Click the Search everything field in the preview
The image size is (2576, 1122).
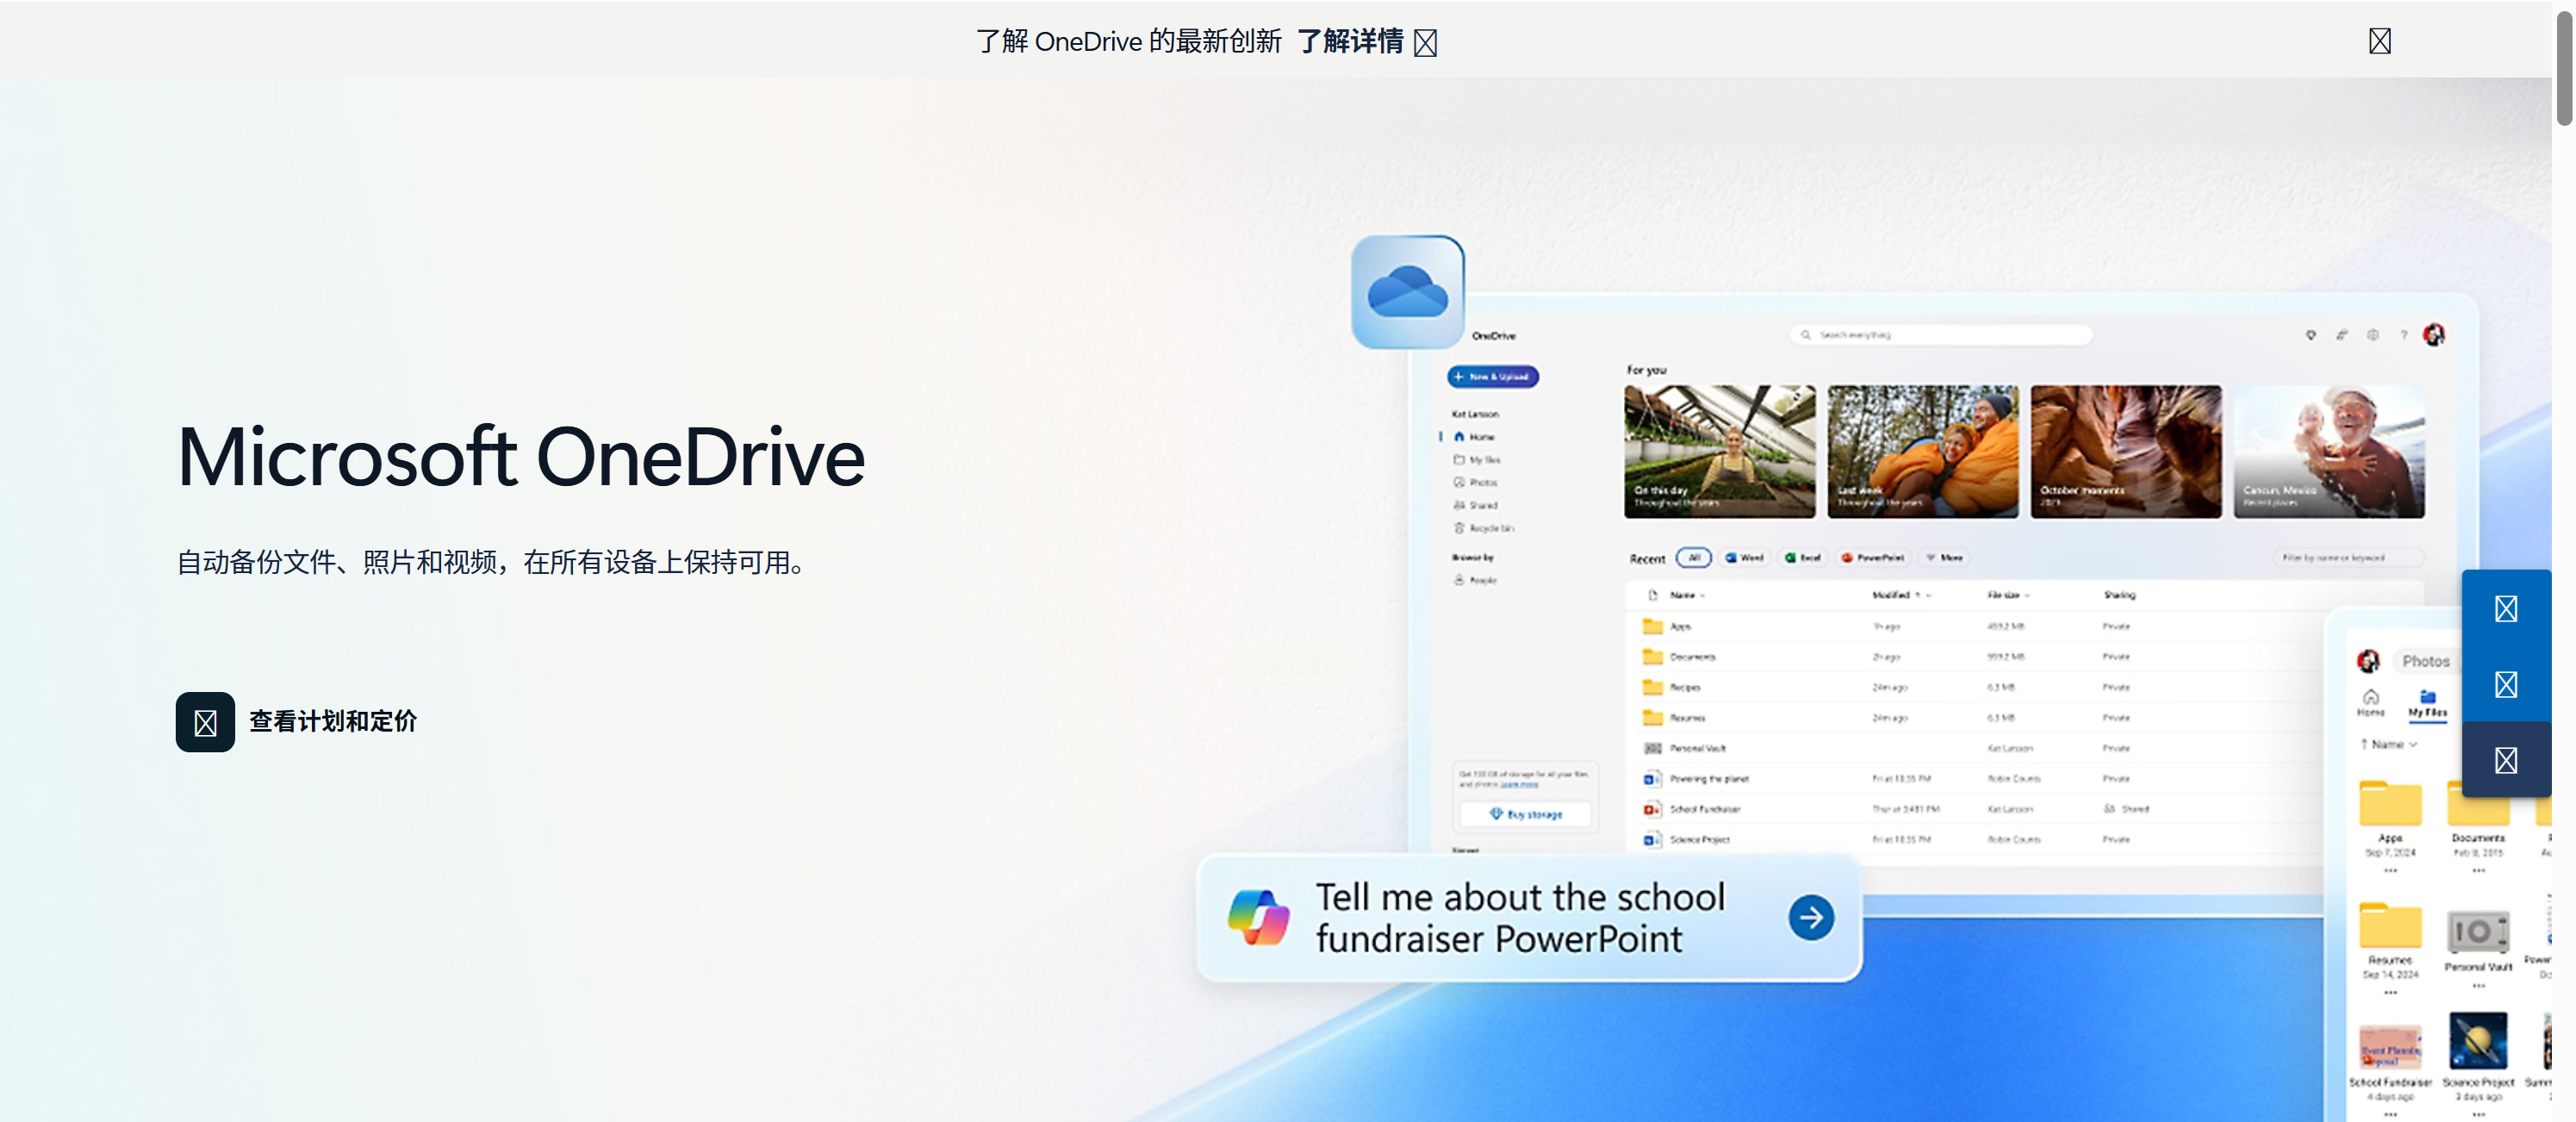pyautogui.click(x=1940, y=335)
